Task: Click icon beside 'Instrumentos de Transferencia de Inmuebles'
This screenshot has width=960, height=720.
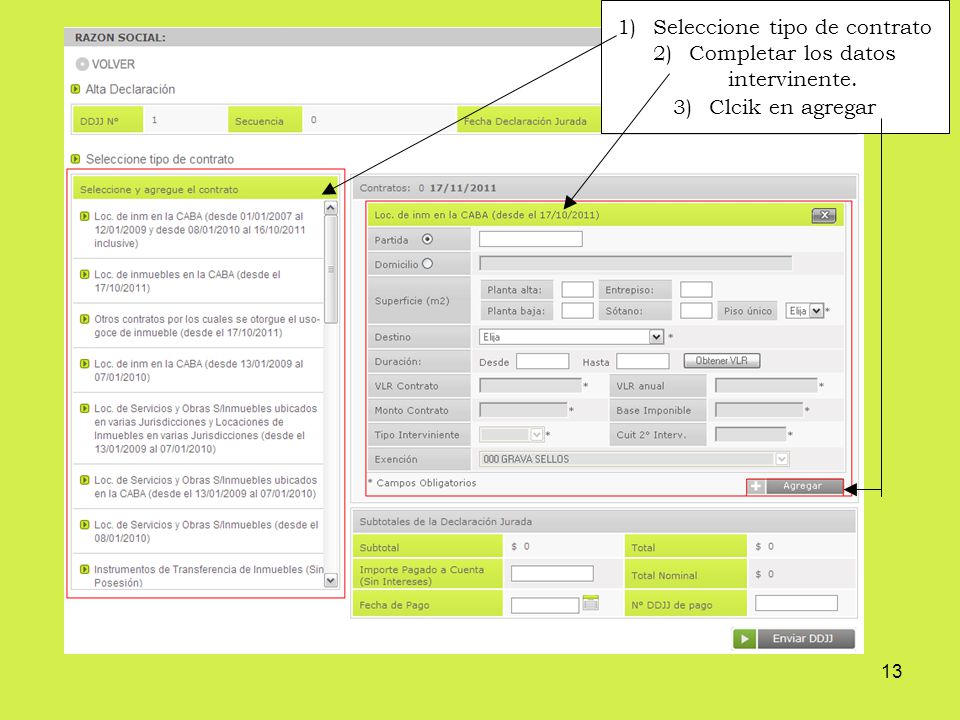Action: [x=85, y=569]
